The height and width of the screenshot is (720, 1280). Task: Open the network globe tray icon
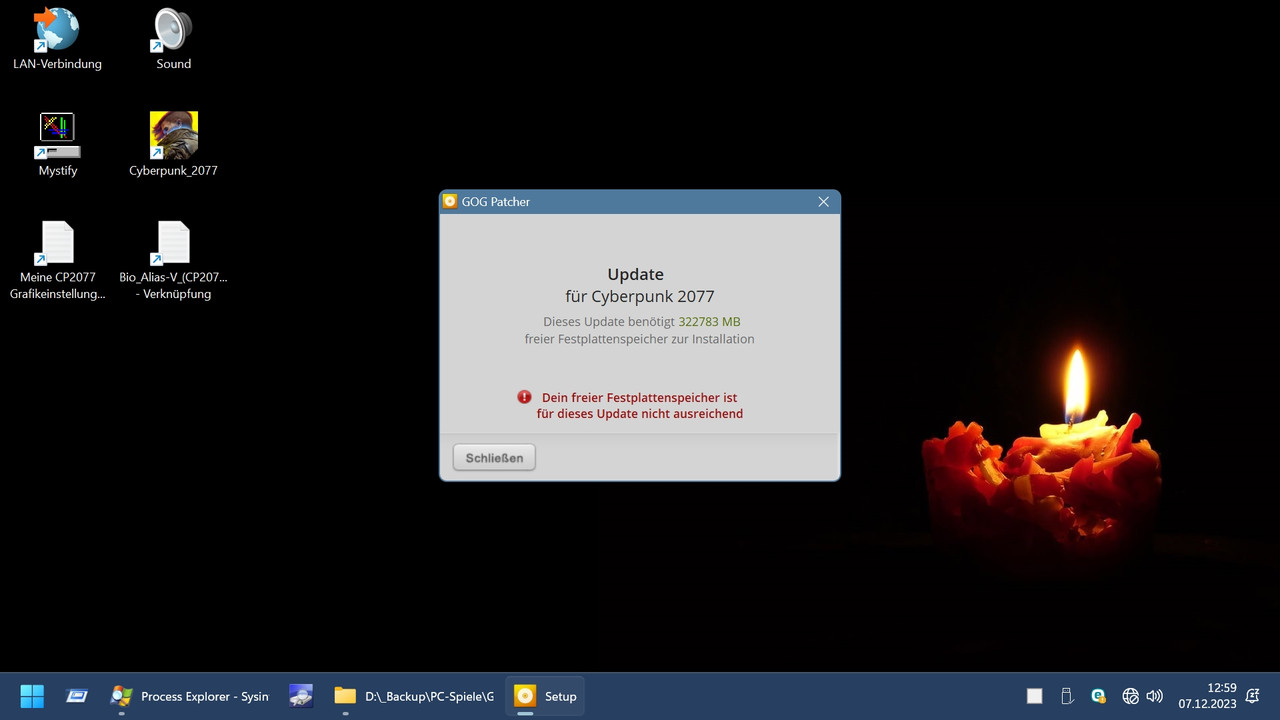1131,696
